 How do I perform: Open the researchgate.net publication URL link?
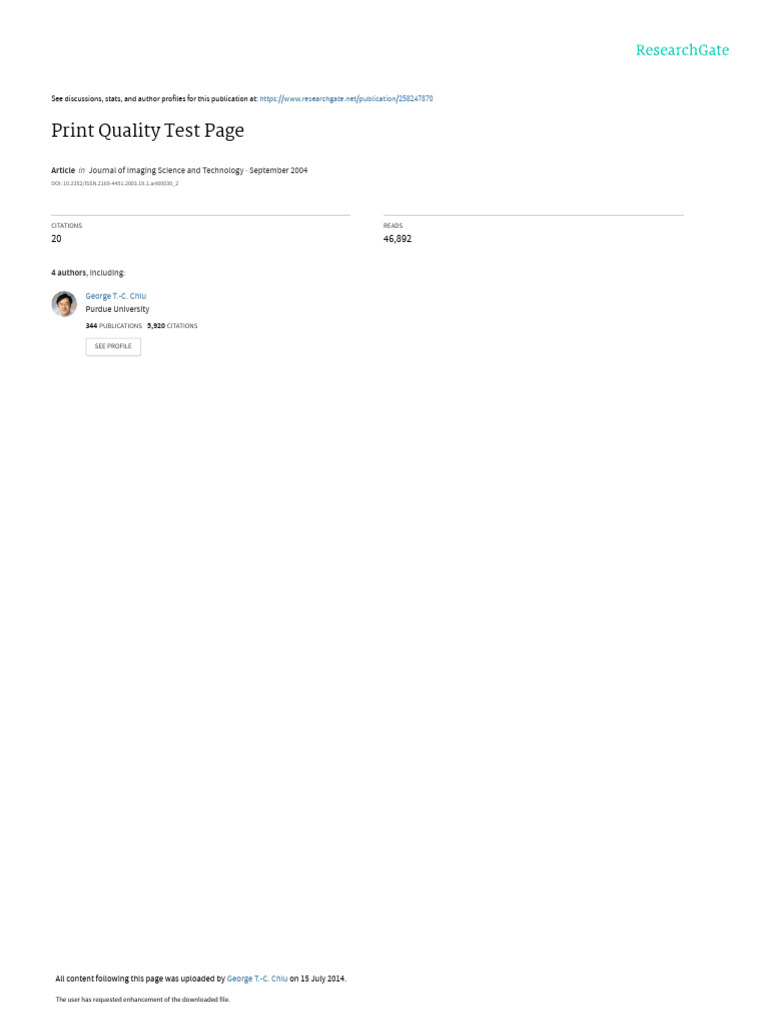pyautogui.click(x=346, y=99)
